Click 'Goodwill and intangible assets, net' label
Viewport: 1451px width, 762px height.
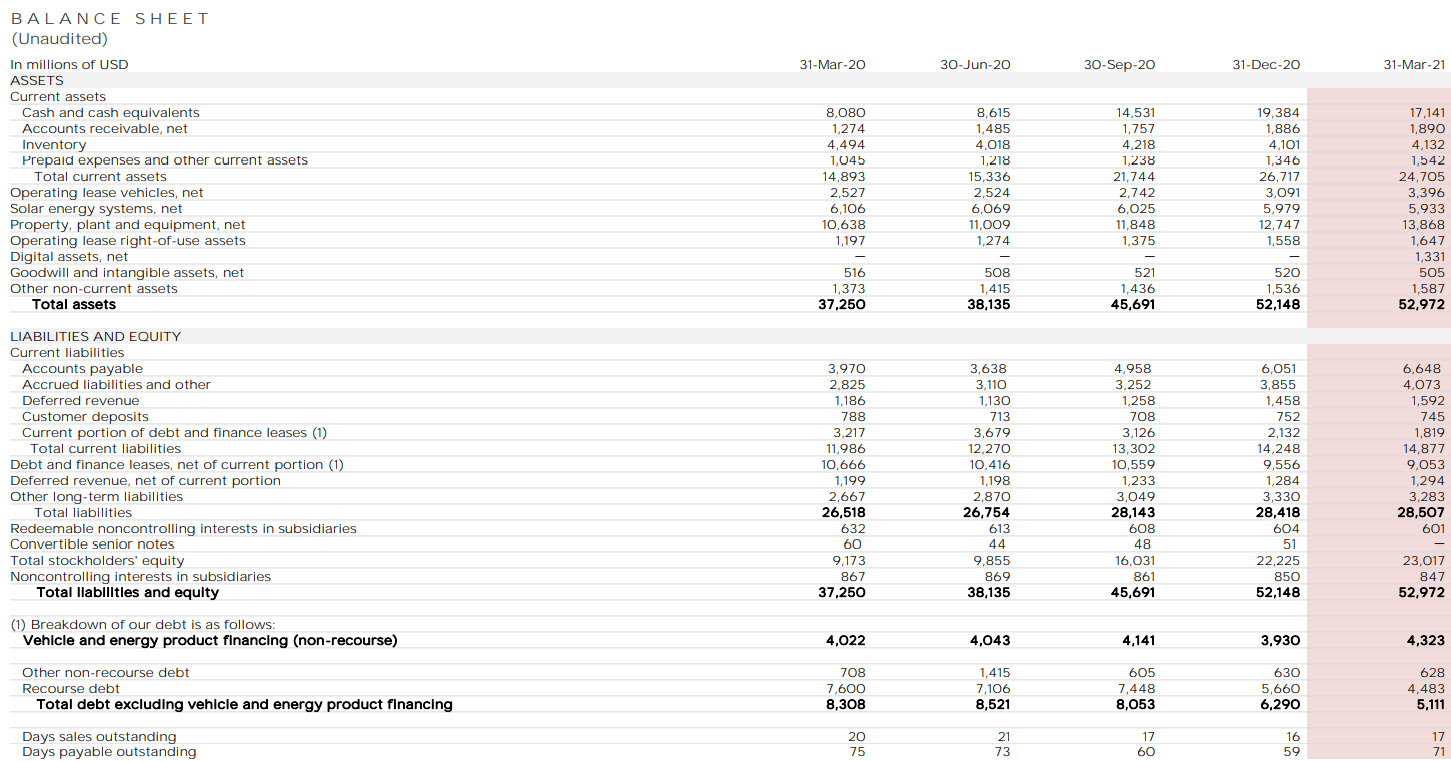127,272
